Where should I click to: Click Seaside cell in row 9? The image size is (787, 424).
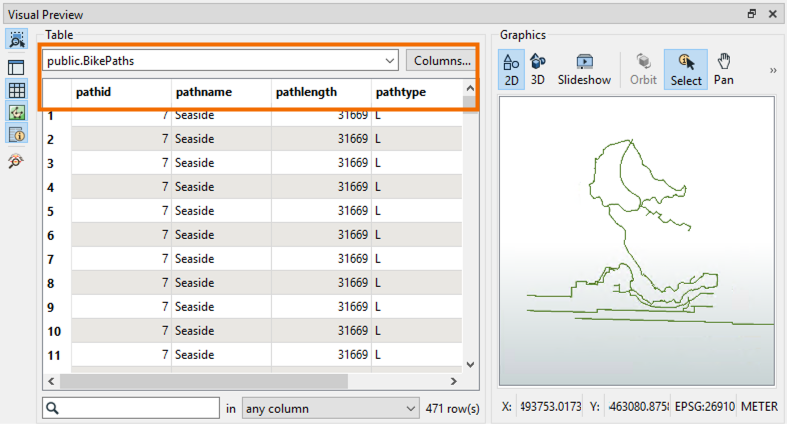(x=221, y=307)
